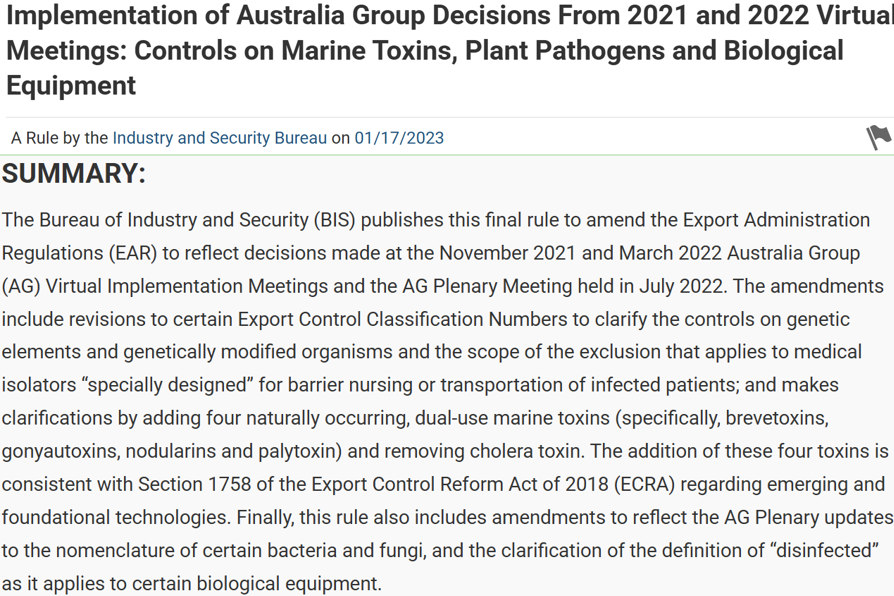Click 'foundational technologies' in summary
This screenshot has height=596, width=894.
click(116, 517)
